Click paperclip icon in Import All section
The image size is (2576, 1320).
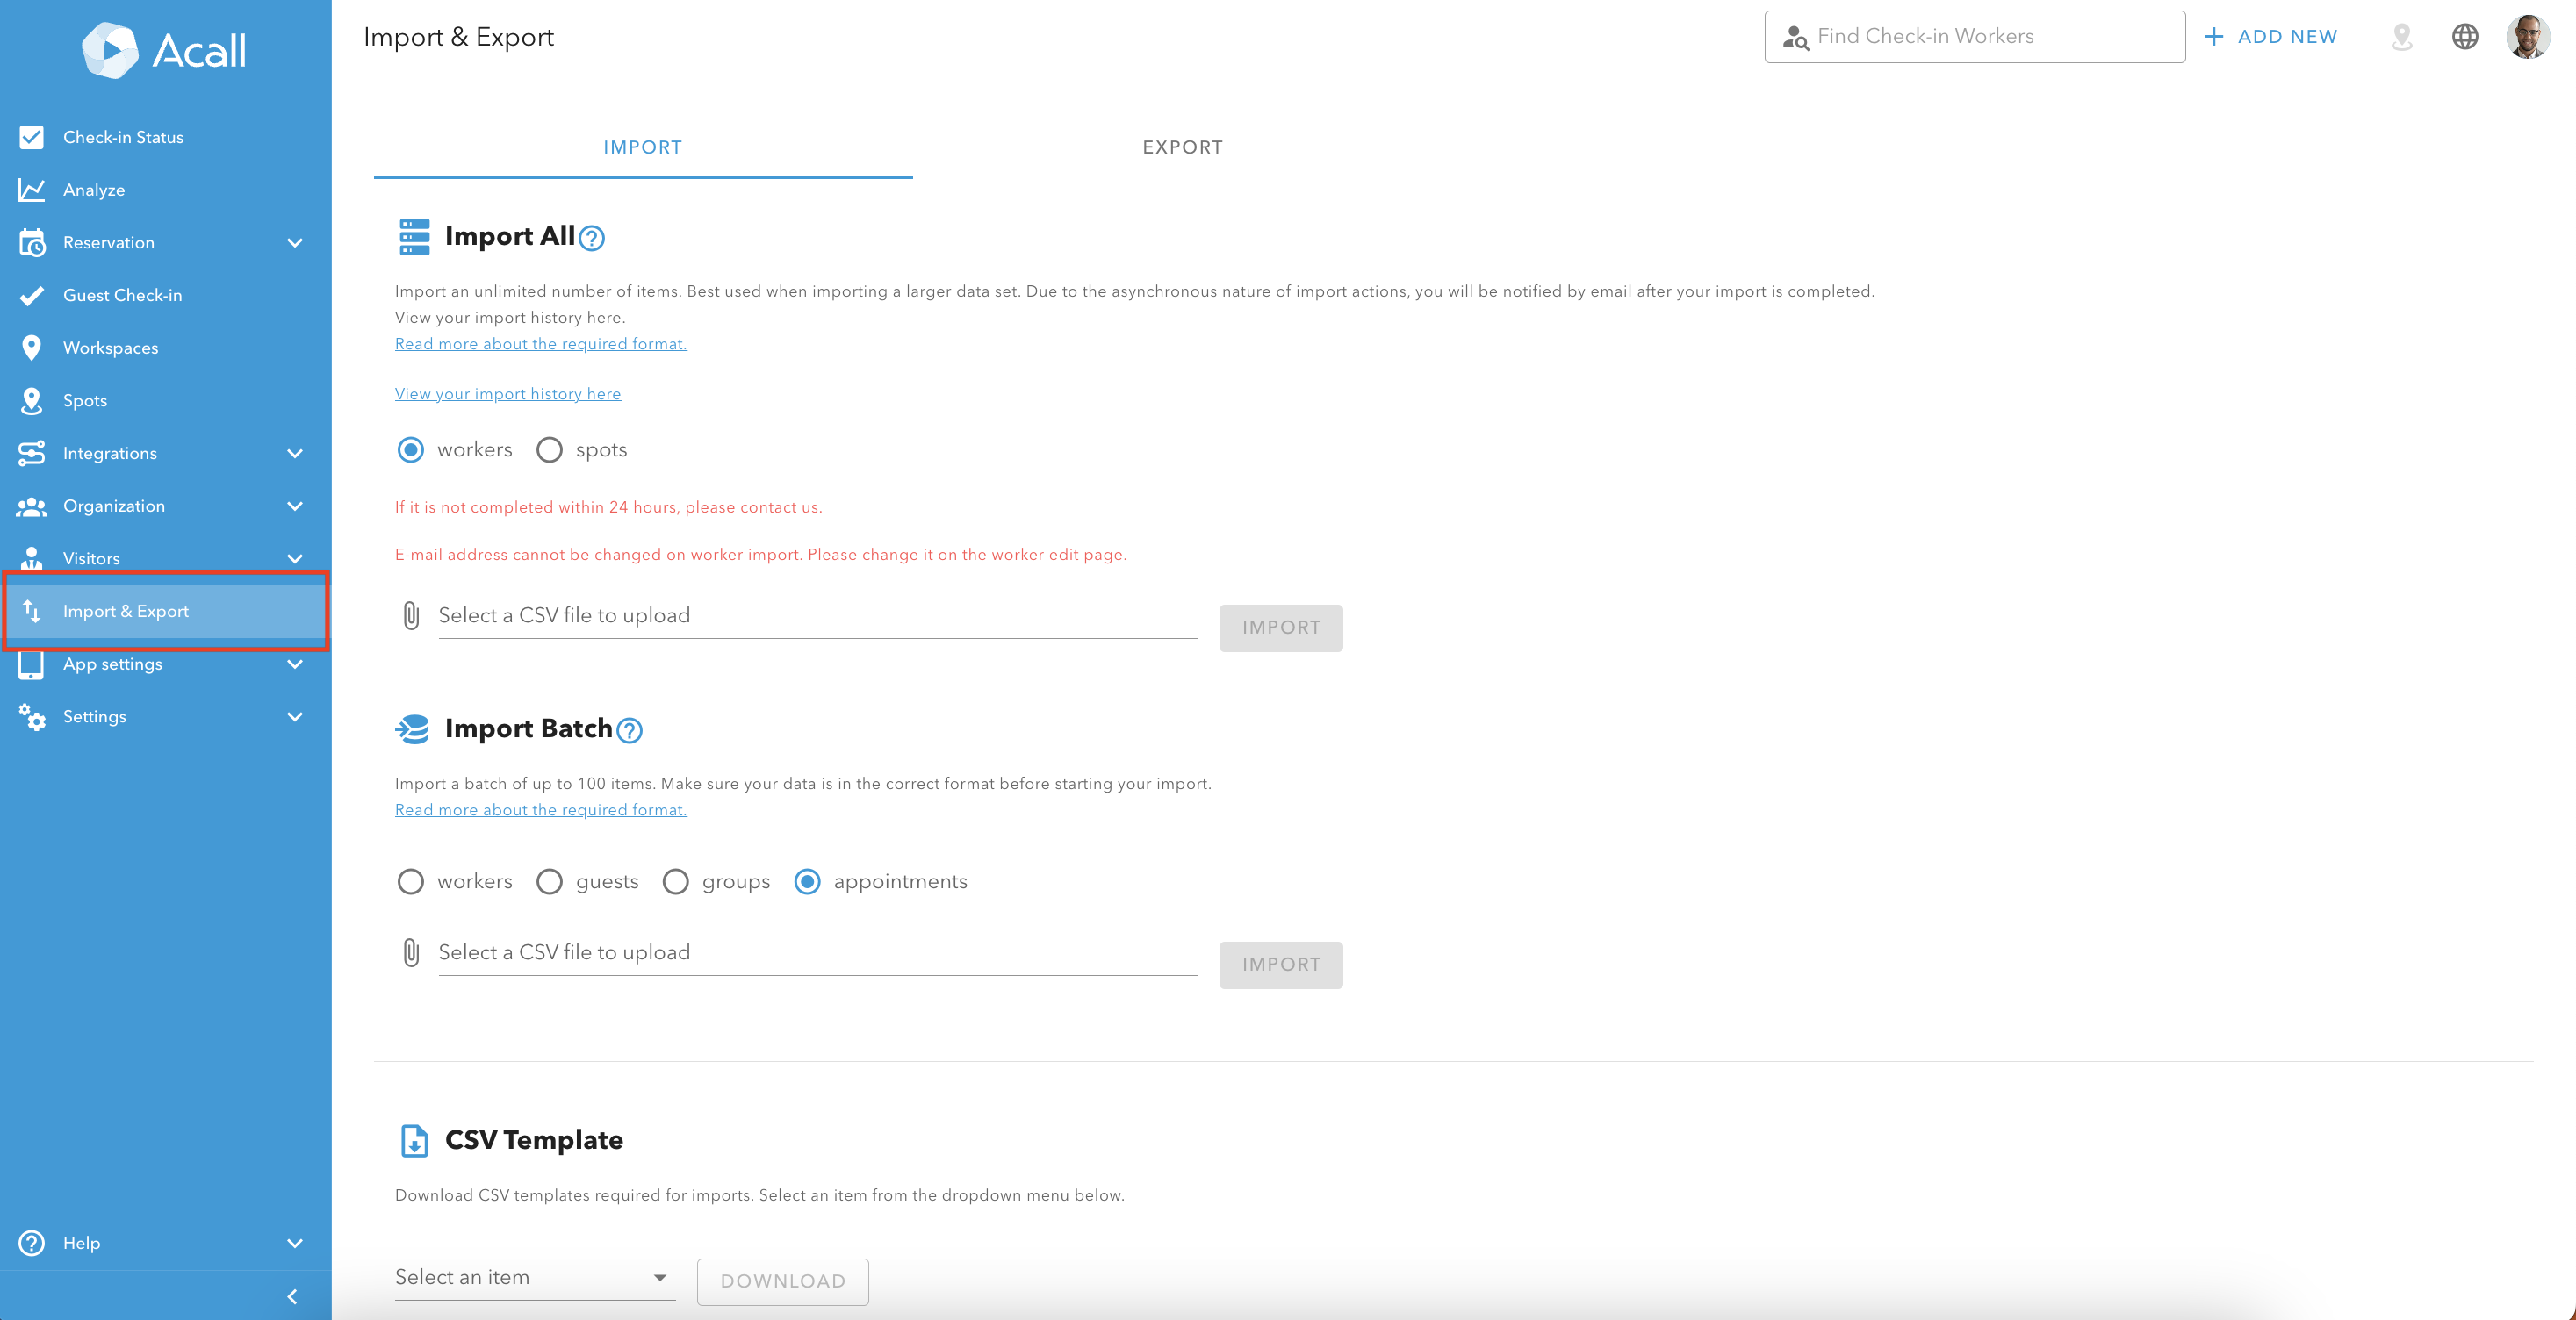pos(411,615)
